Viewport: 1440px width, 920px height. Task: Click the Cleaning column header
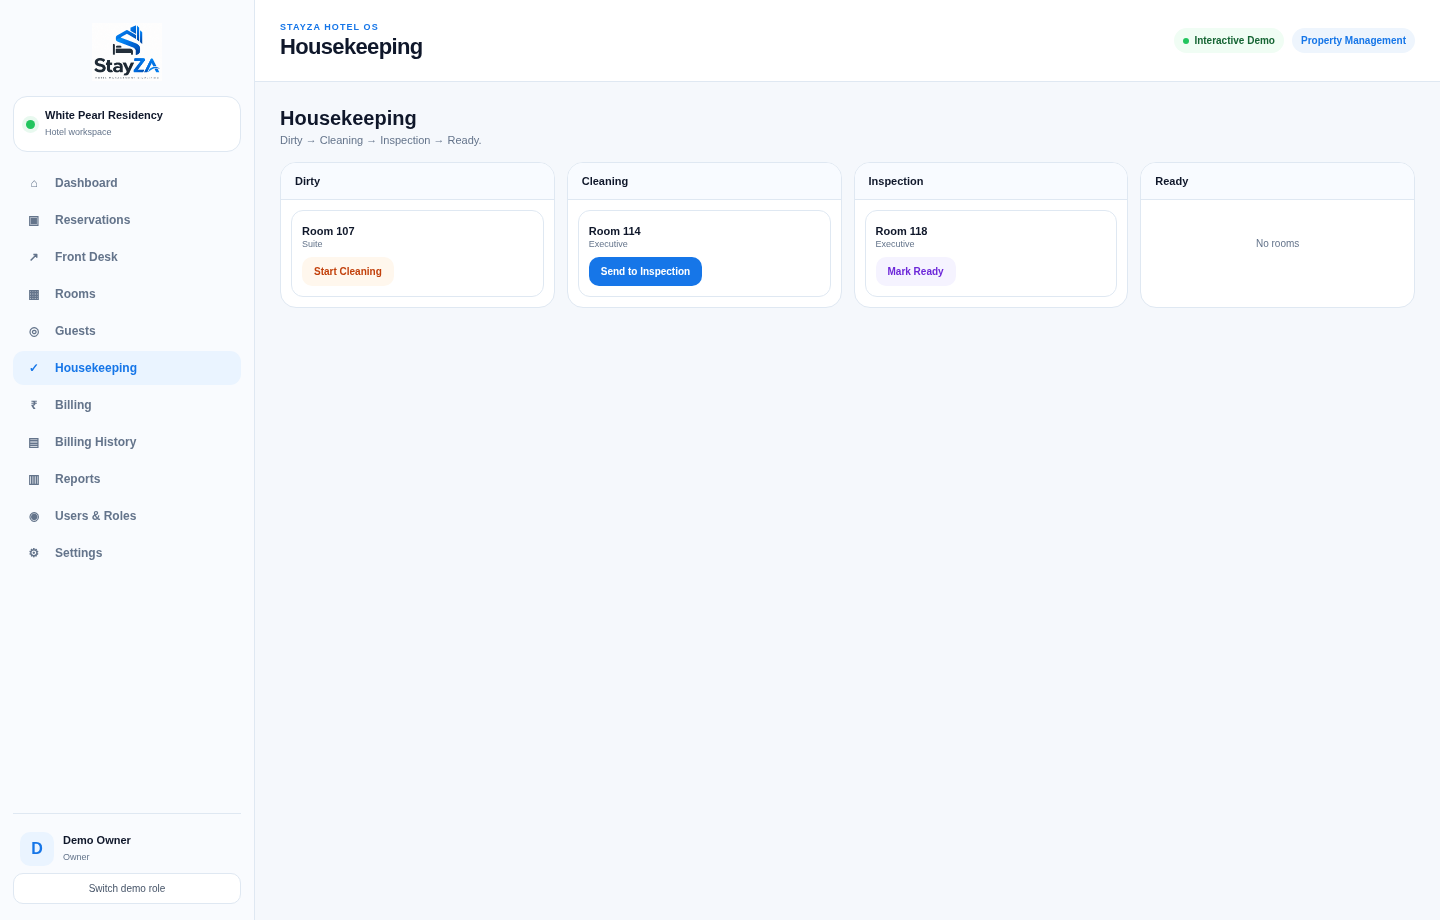tap(704, 181)
